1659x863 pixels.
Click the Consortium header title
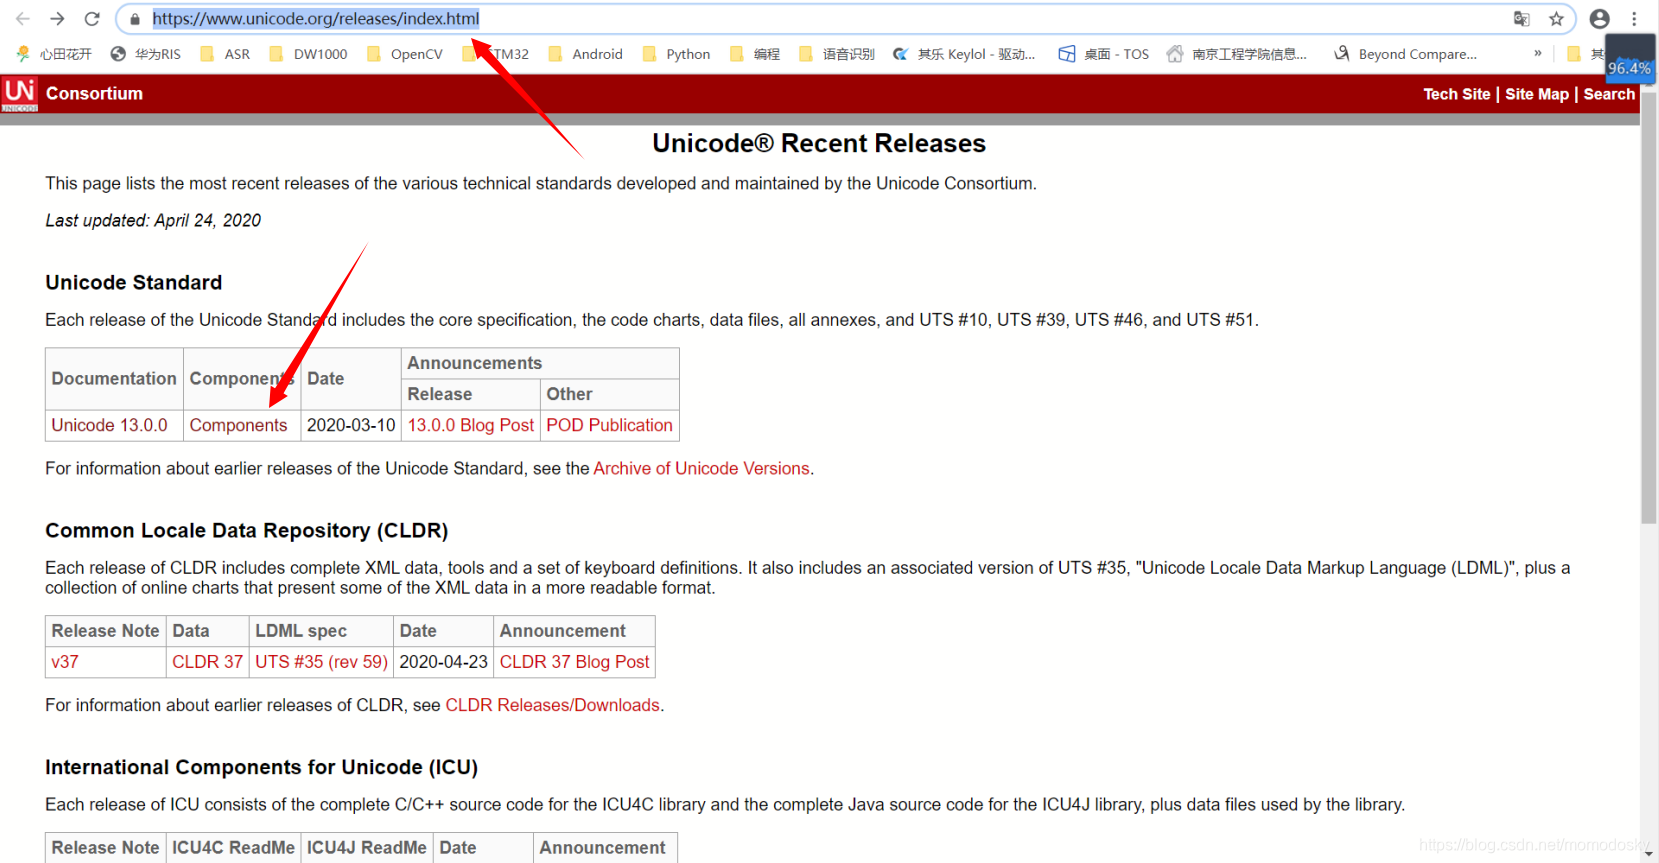(94, 94)
